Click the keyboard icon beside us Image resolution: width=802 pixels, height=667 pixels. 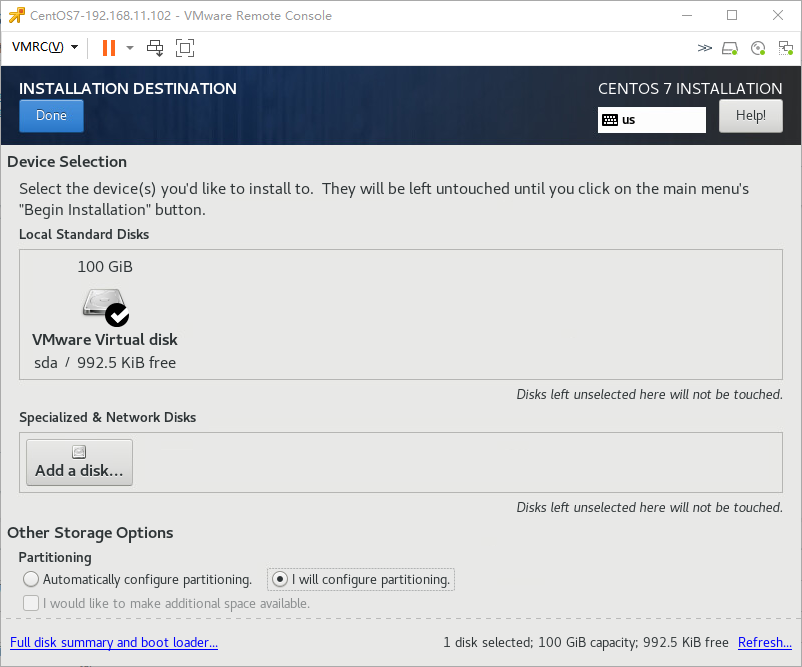(x=610, y=120)
